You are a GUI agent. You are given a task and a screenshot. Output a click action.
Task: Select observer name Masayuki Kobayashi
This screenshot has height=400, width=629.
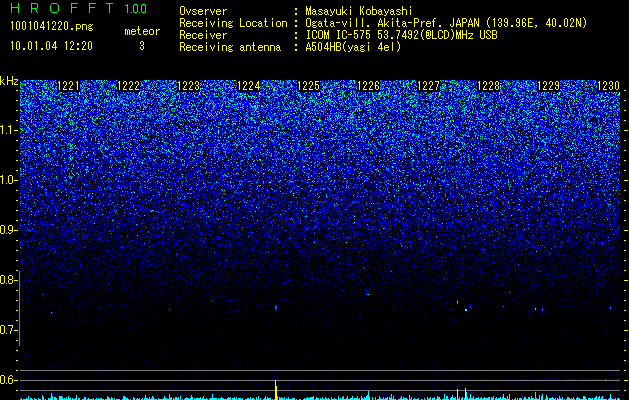click(x=359, y=11)
